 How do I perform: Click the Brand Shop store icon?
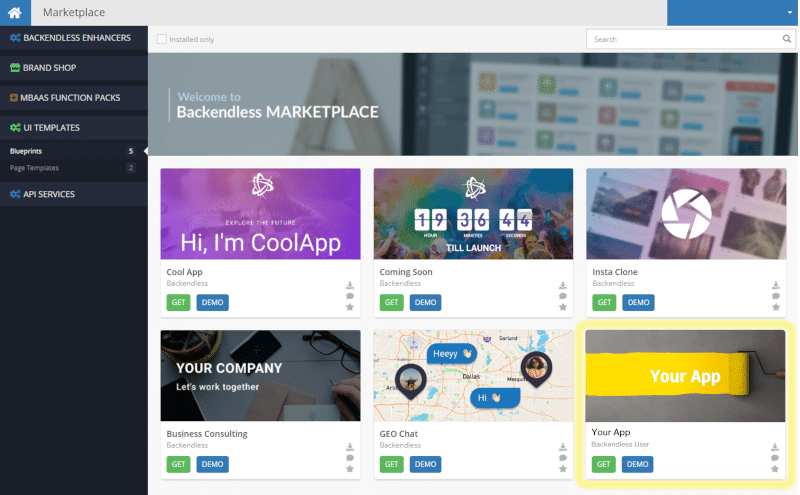tap(15, 68)
